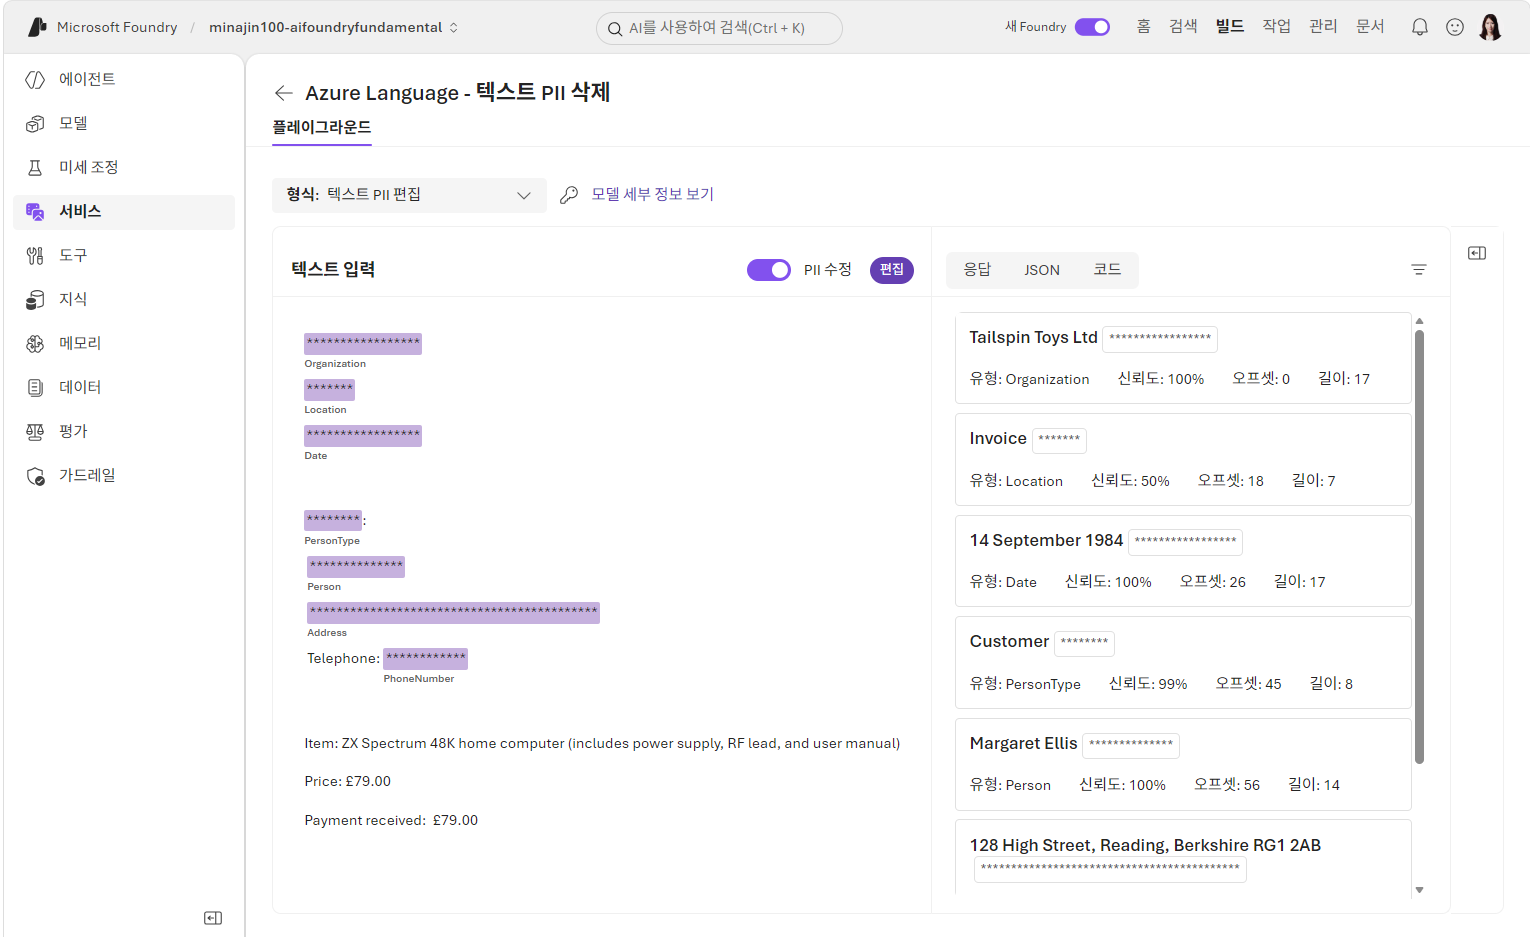
Task: Open the 검색 top menu
Action: tap(1183, 27)
